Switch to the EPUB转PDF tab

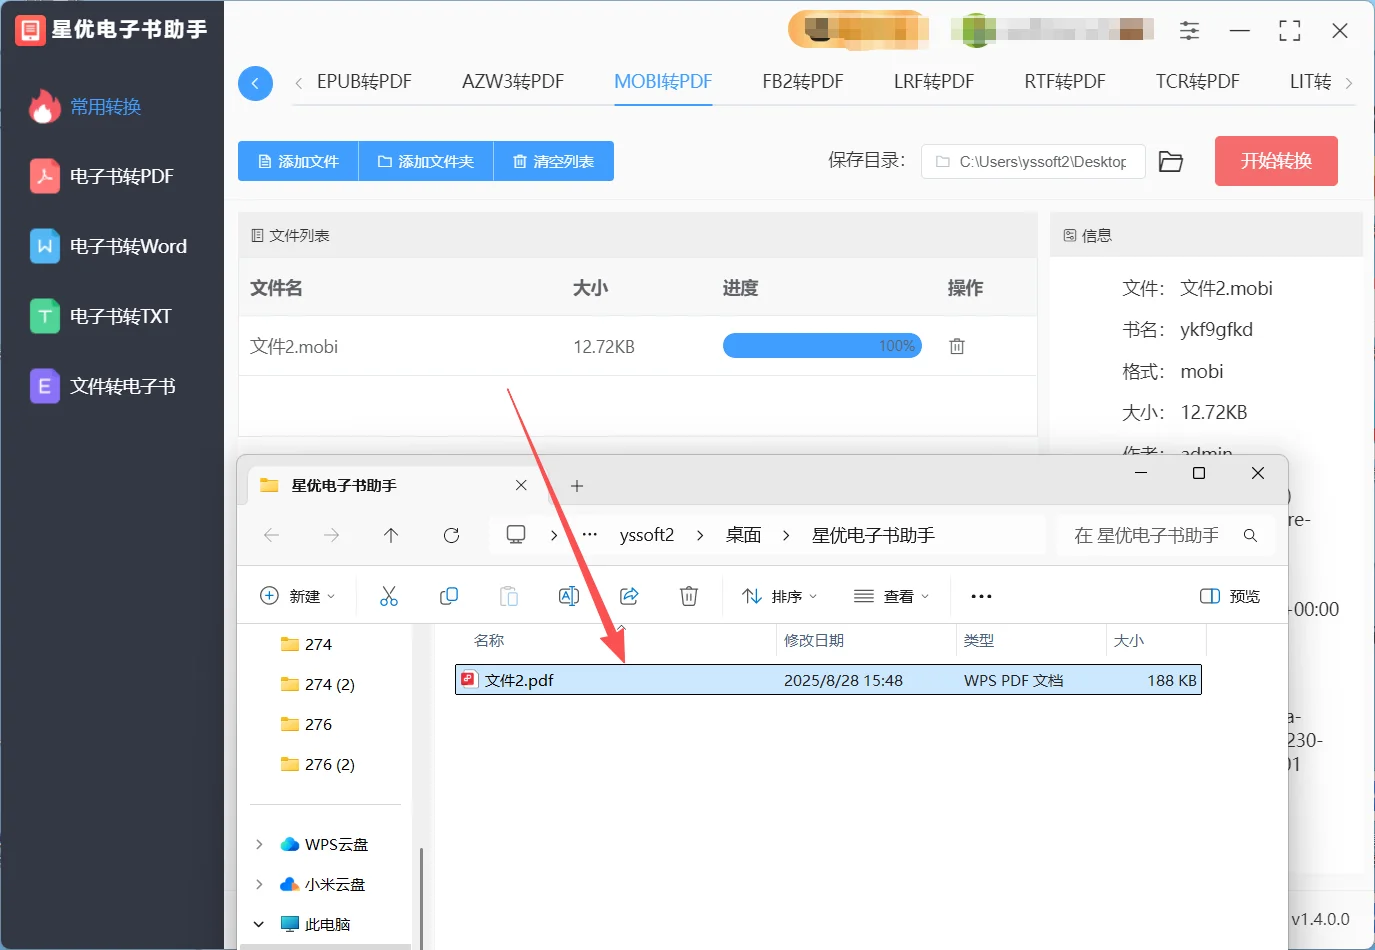click(x=364, y=82)
